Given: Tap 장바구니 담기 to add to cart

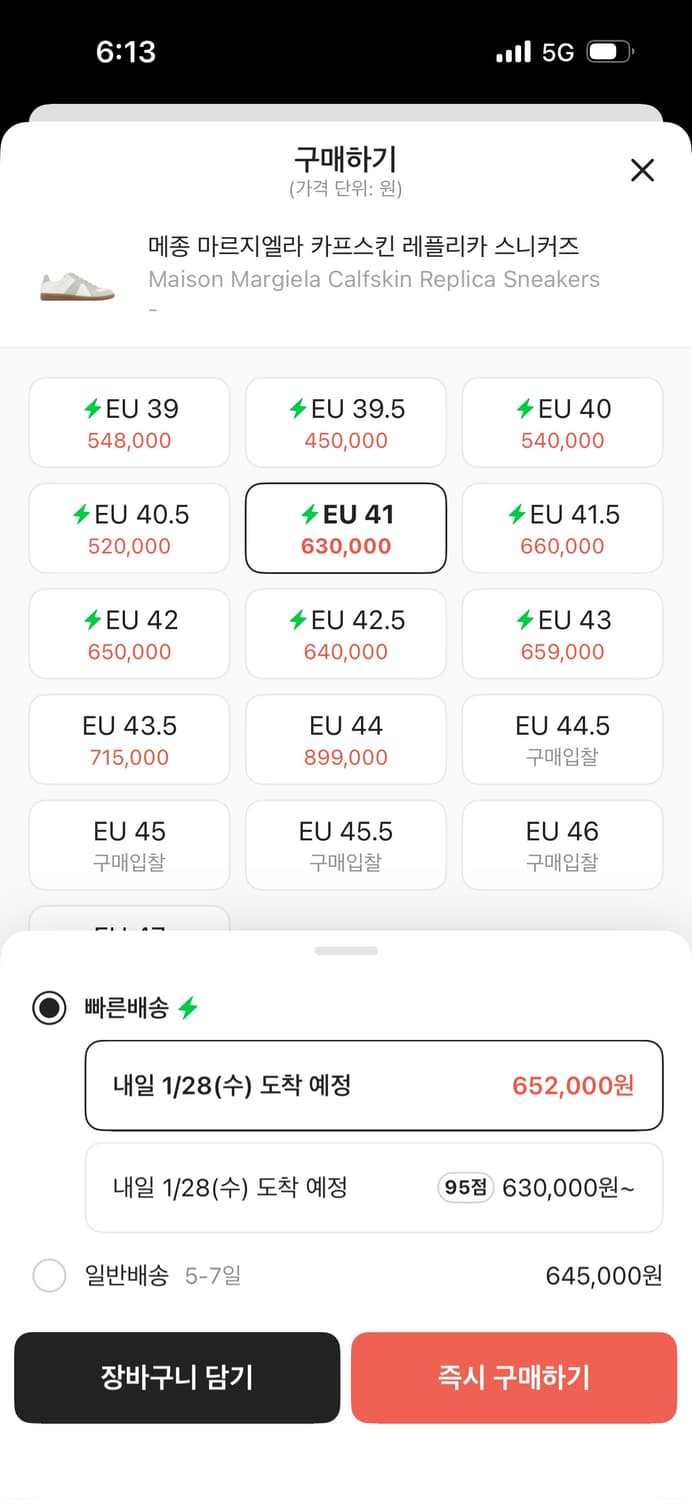Looking at the screenshot, I should pos(177,1377).
